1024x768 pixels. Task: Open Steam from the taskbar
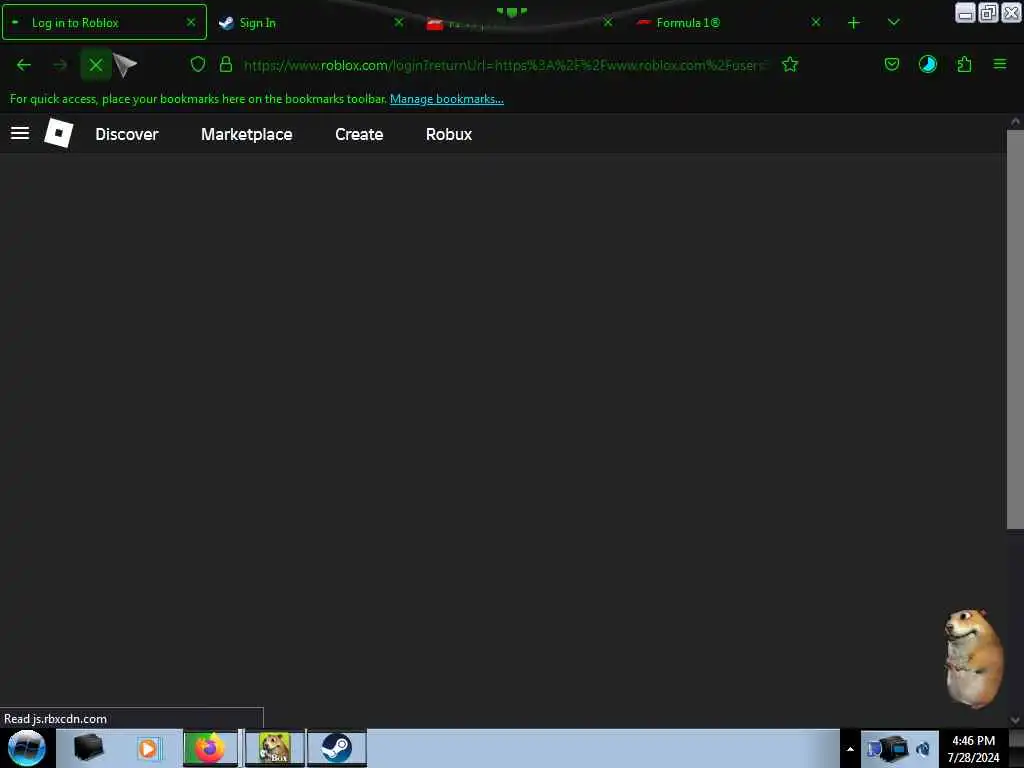pyautogui.click(x=337, y=748)
